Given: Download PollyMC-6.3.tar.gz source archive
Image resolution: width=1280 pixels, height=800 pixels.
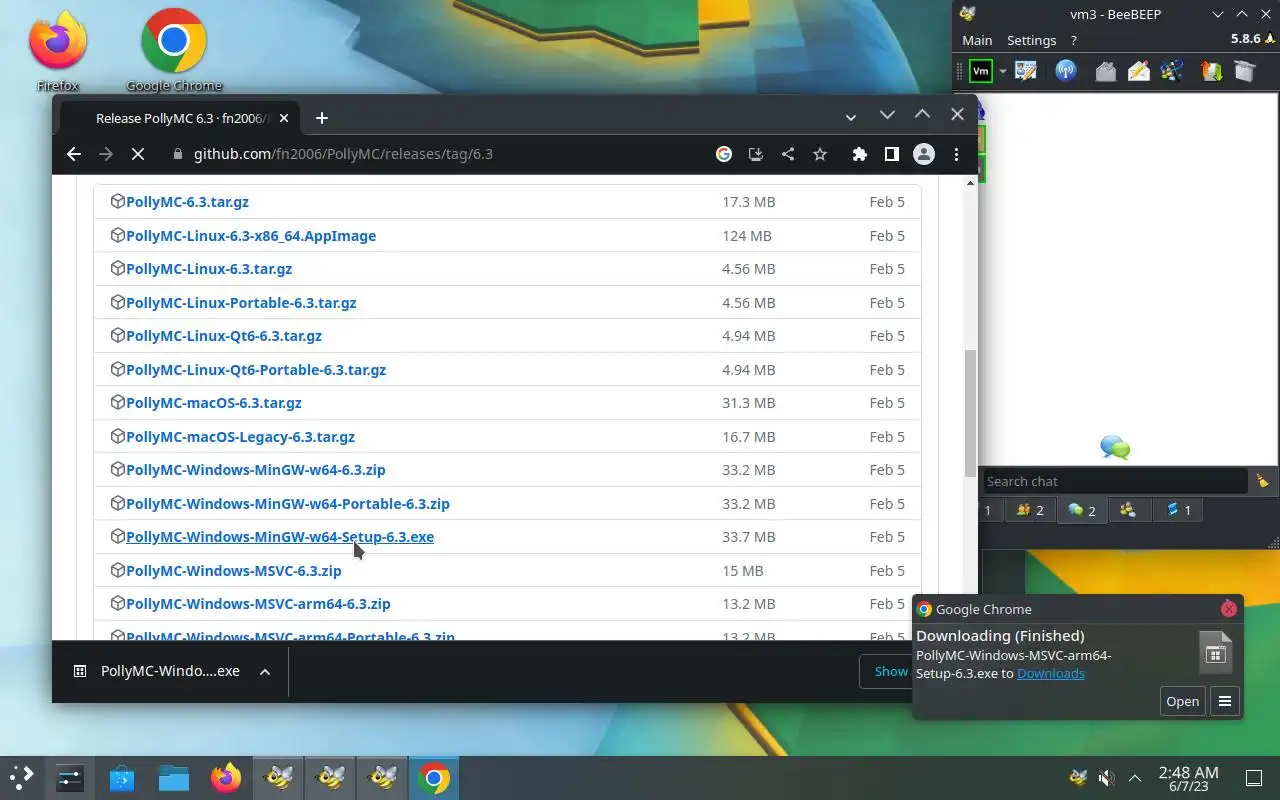Looking at the screenshot, I should 187,202.
